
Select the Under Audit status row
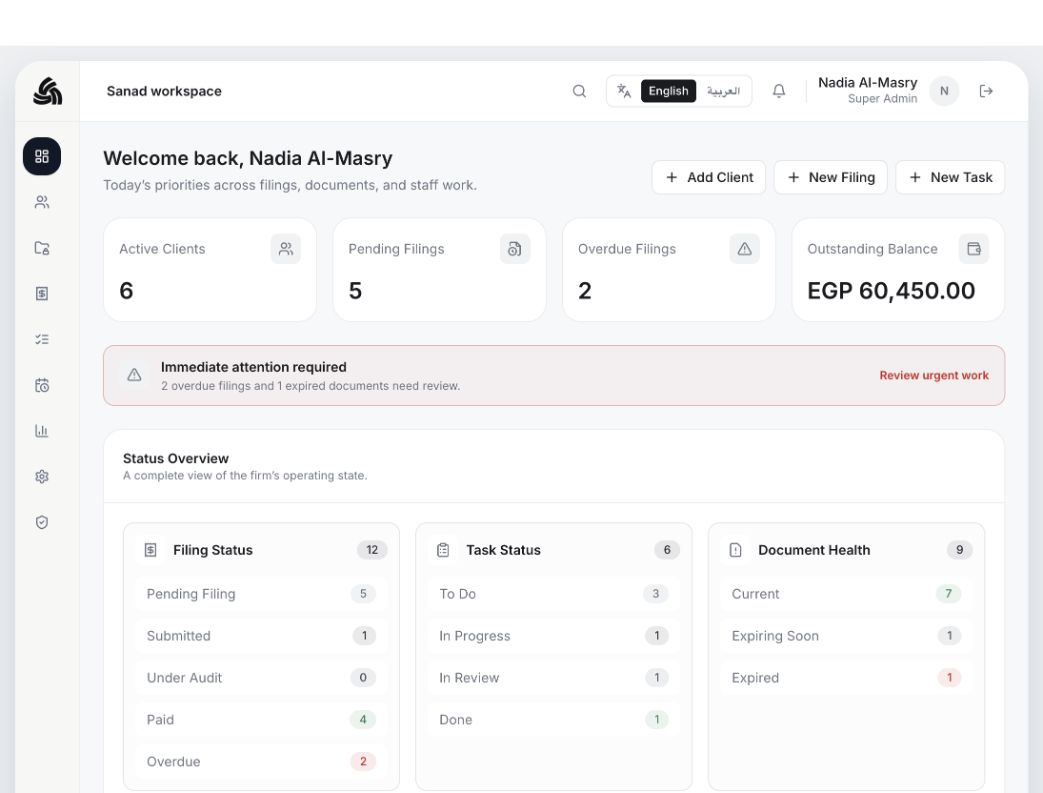click(261, 678)
